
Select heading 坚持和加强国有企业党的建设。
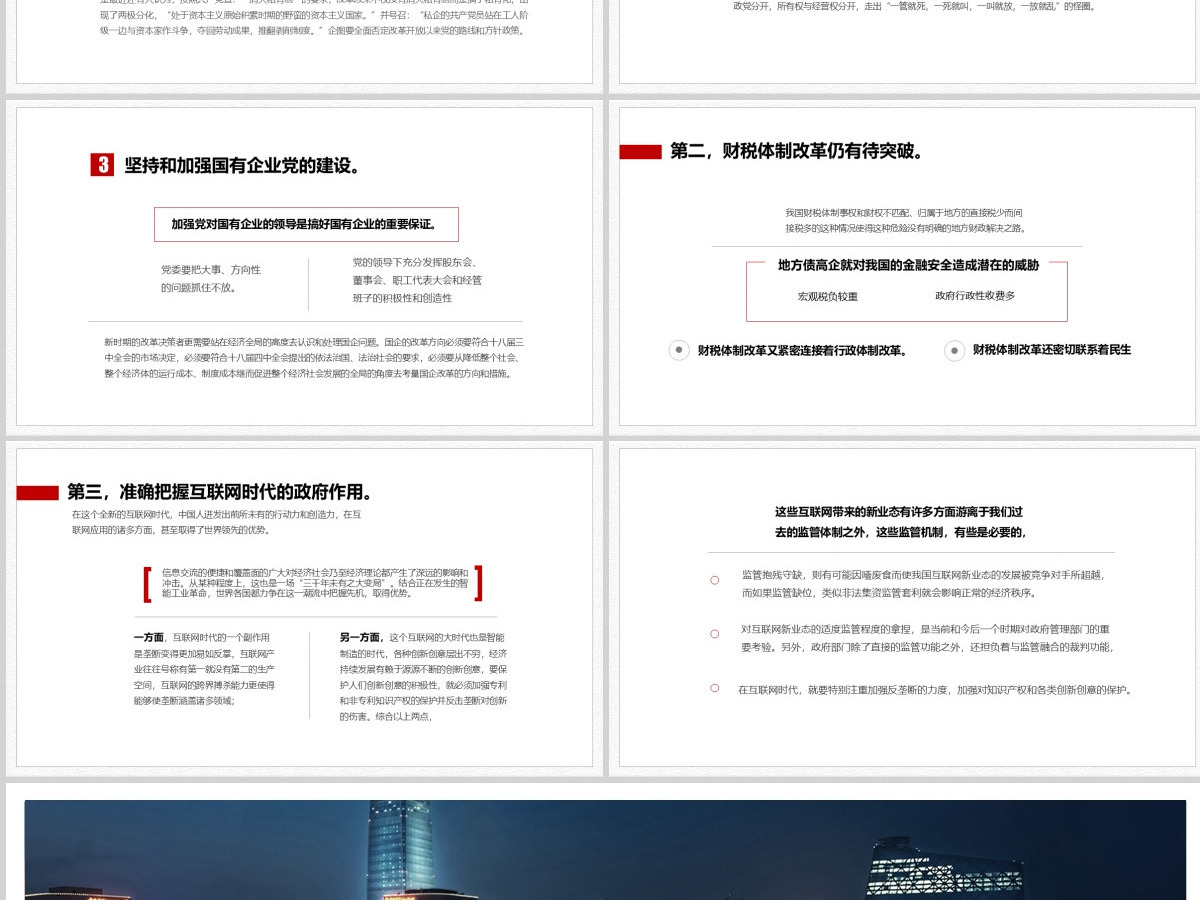pos(243,165)
